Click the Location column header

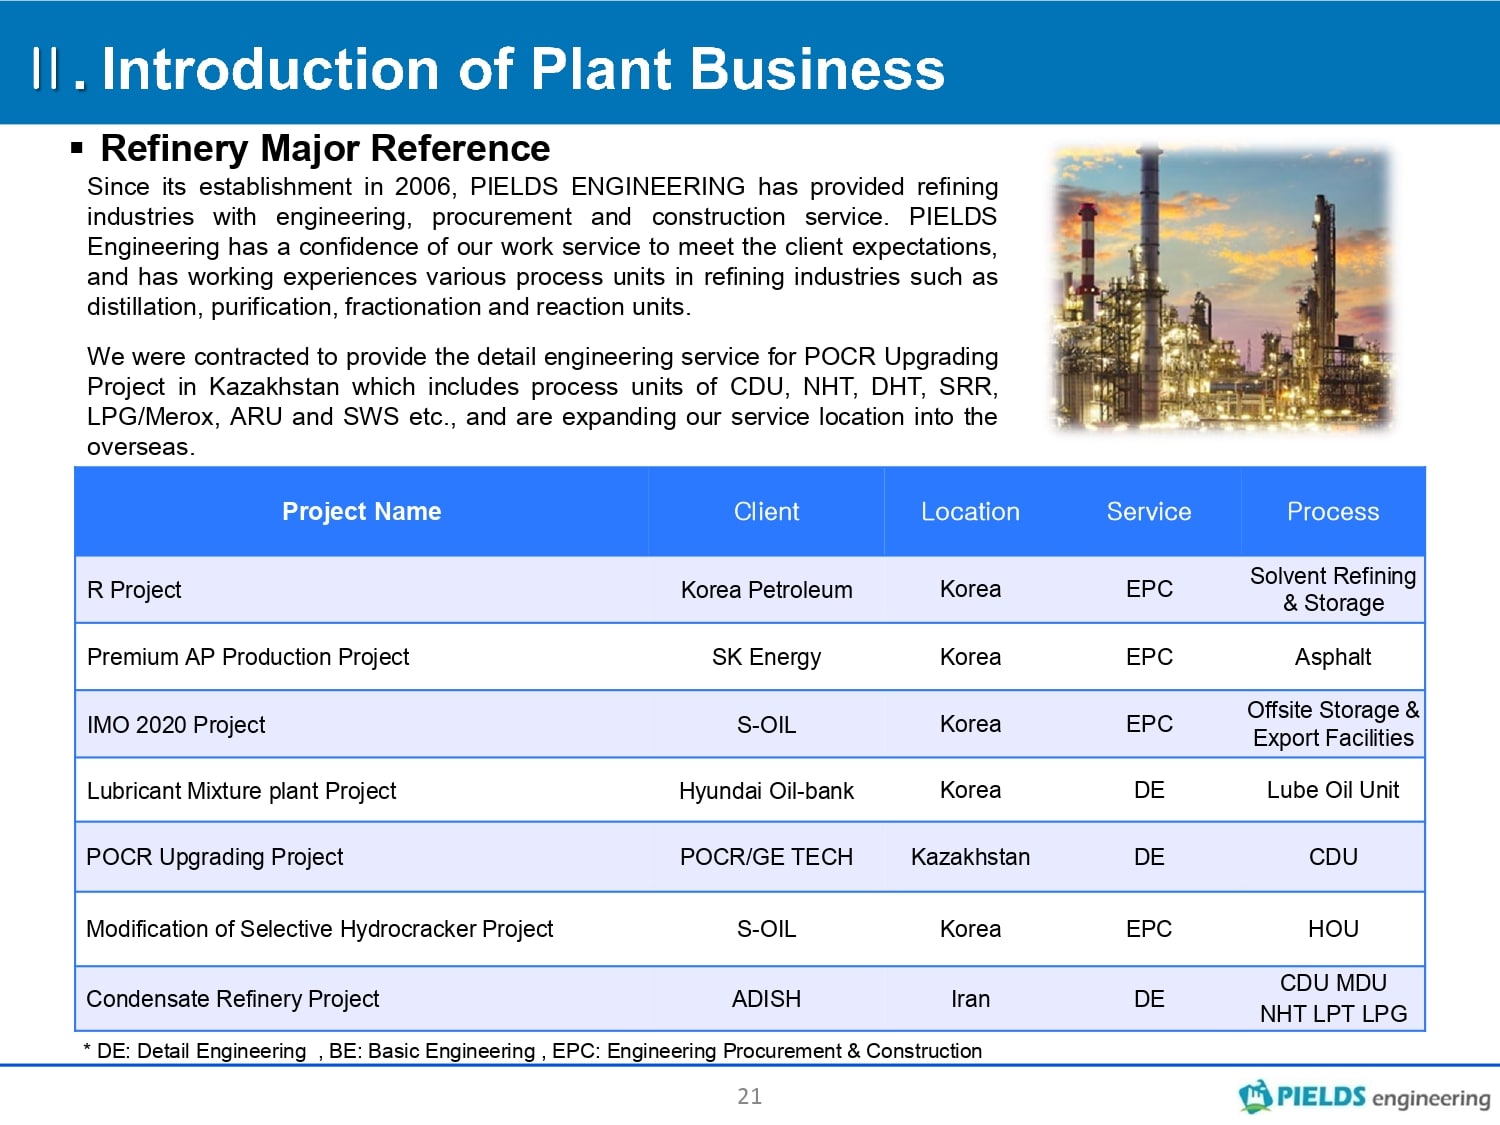970,511
